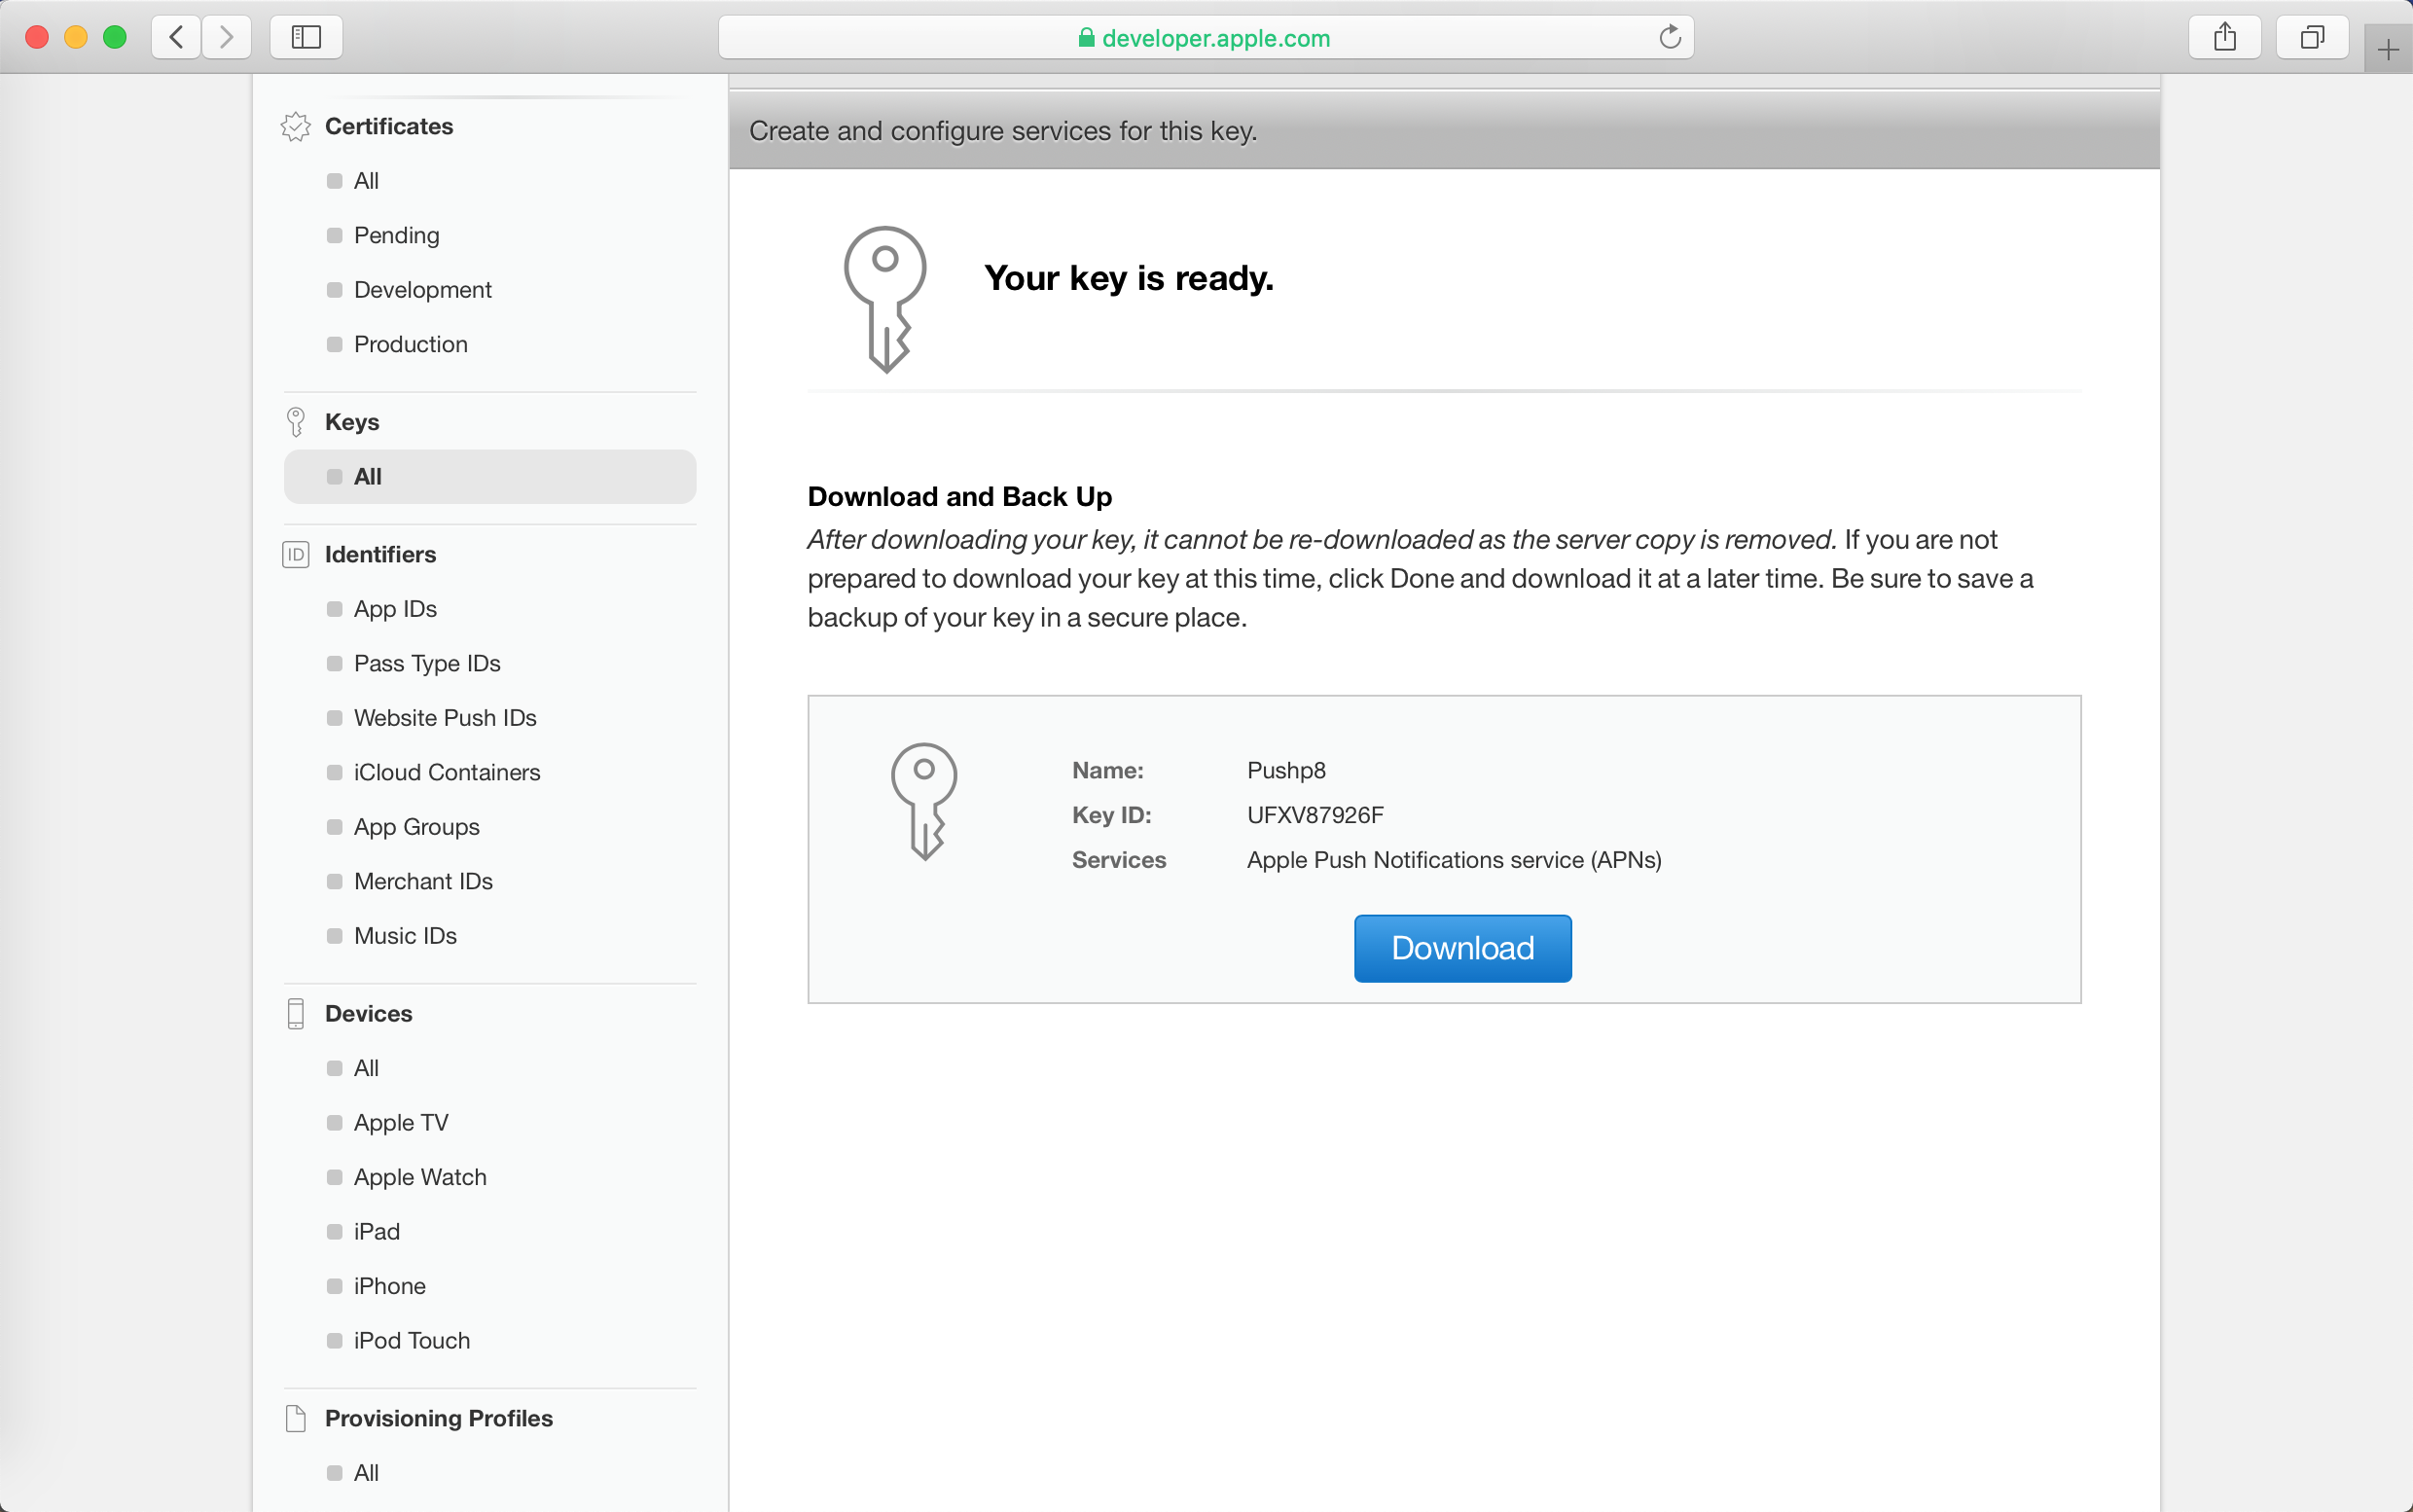Click the Keys section heading
2413x1512 pixels.
(352, 422)
